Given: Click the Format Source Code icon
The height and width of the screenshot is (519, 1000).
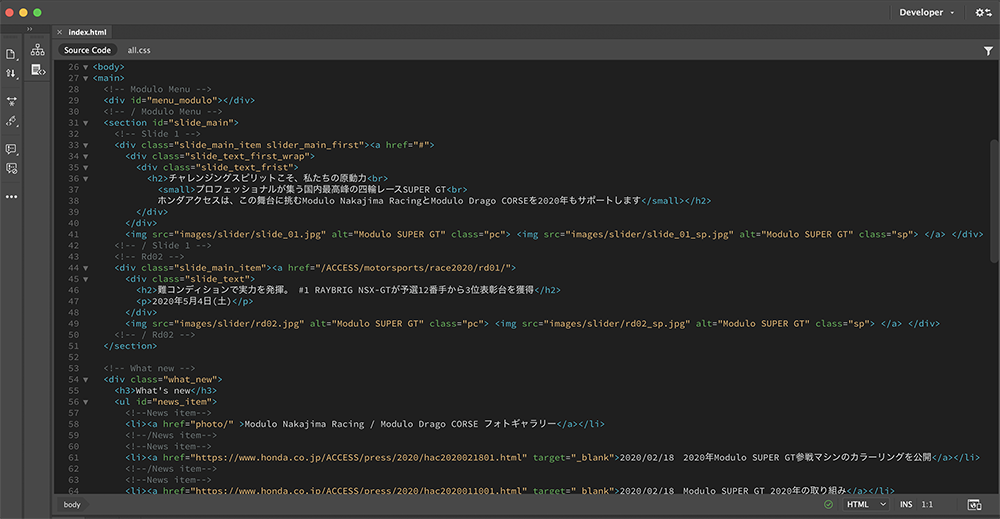Looking at the screenshot, I should tap(11, 121).
